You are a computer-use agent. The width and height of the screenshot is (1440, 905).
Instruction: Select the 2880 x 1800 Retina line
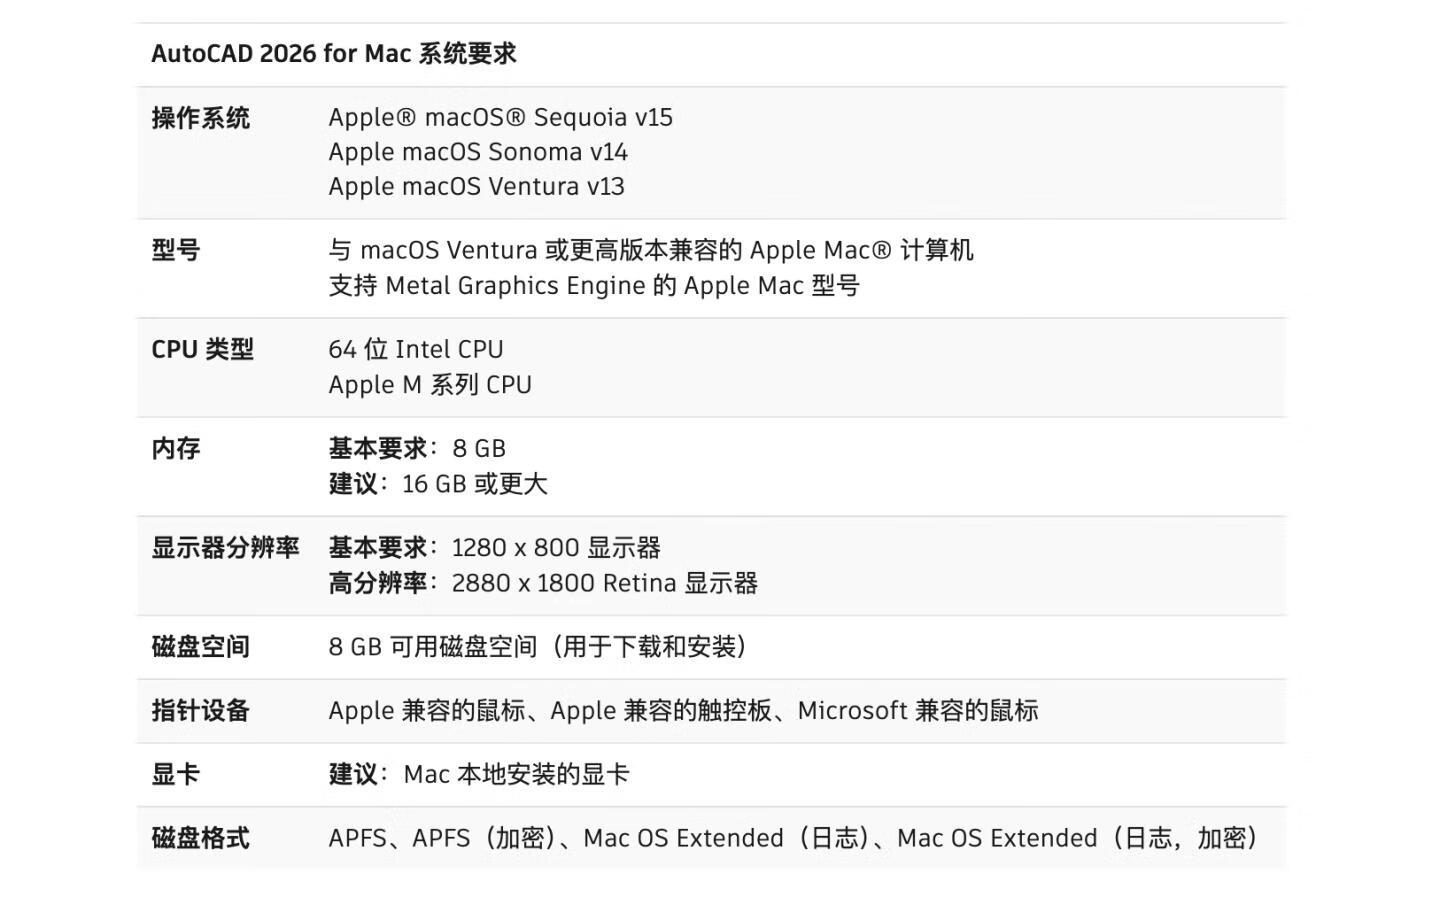(x=604, y=583)
